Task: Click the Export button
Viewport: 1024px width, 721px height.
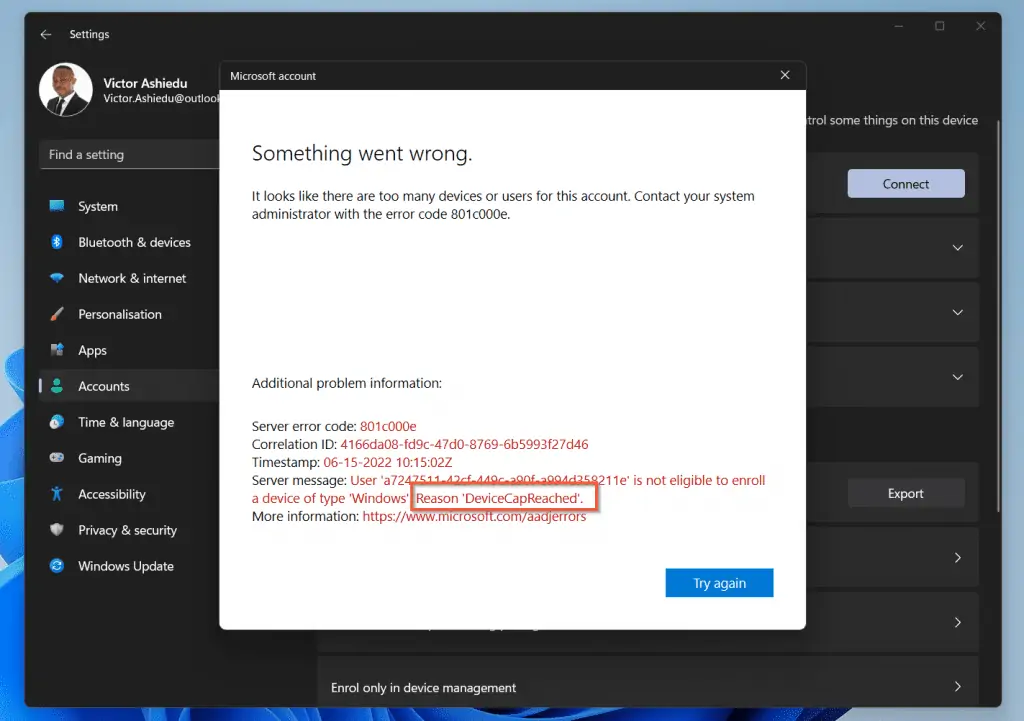Action: [906, 493]
